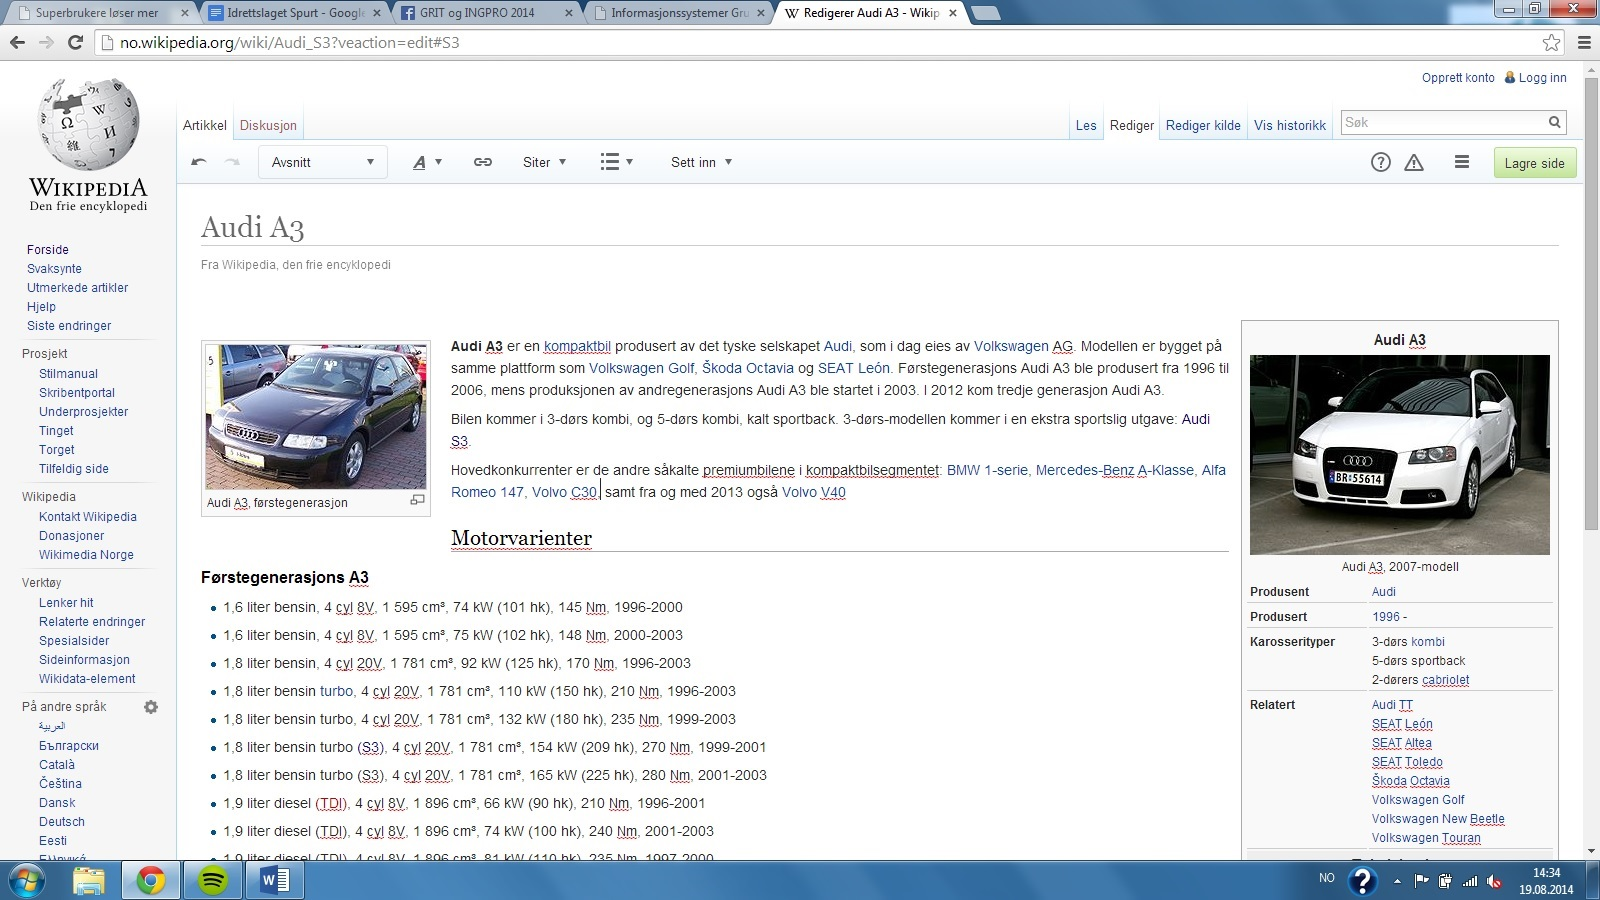Click the Motorvarienter section heading
Viewport: 1600px width, 900px height.
click(521, 538)
